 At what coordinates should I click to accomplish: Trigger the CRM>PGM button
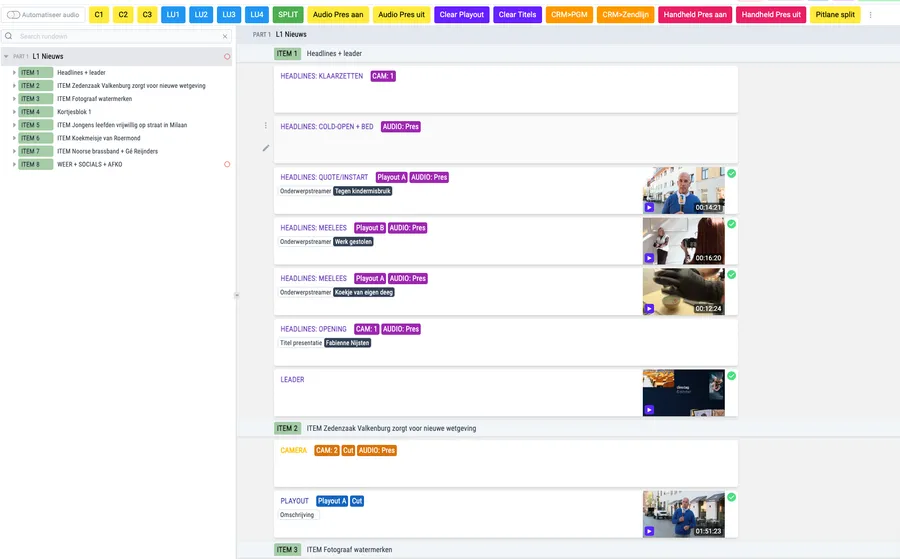569,15
